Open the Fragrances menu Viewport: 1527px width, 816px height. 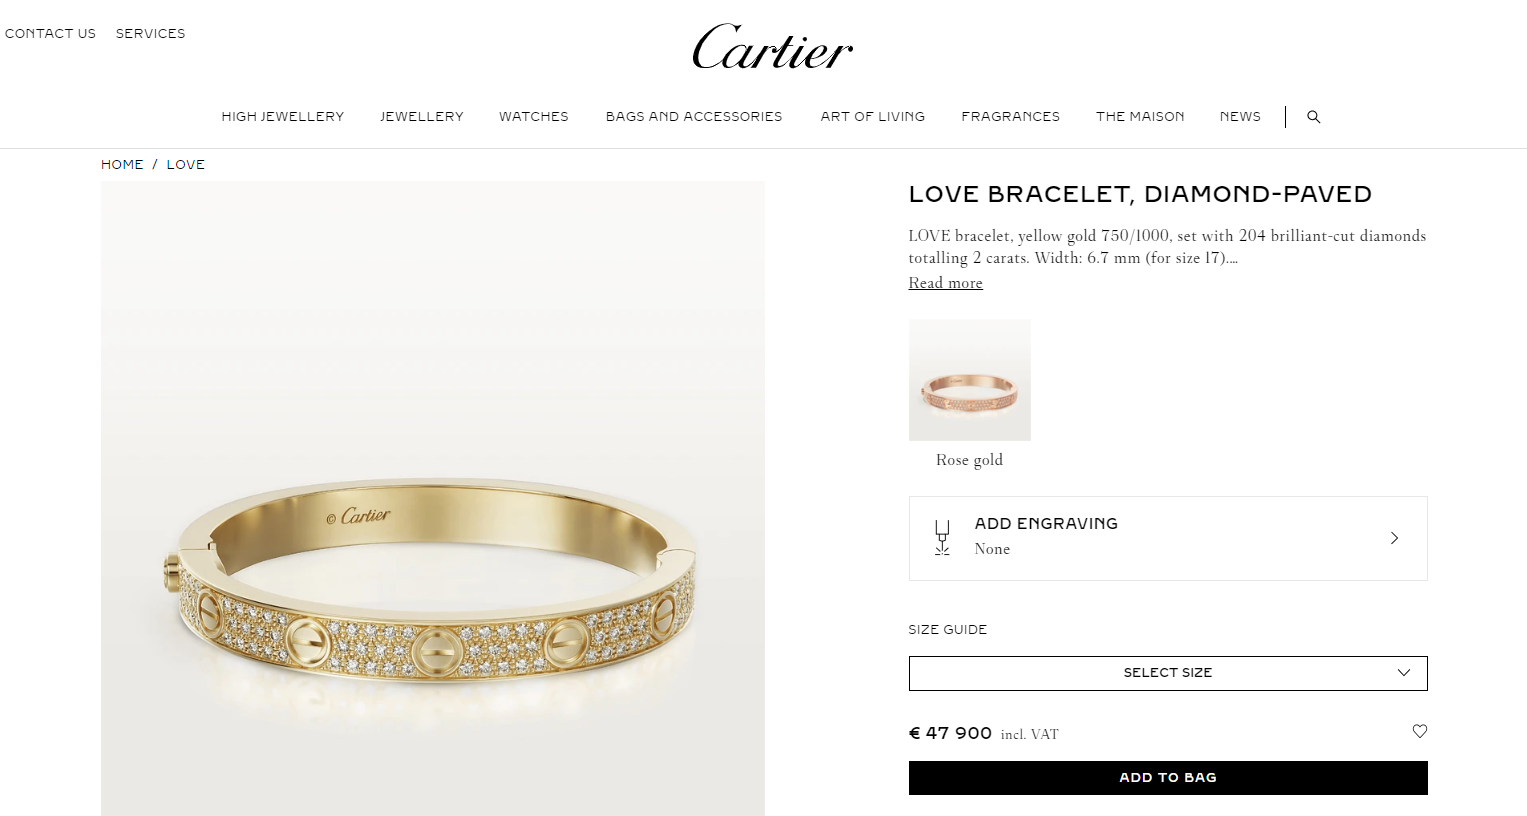point(1010,117)
